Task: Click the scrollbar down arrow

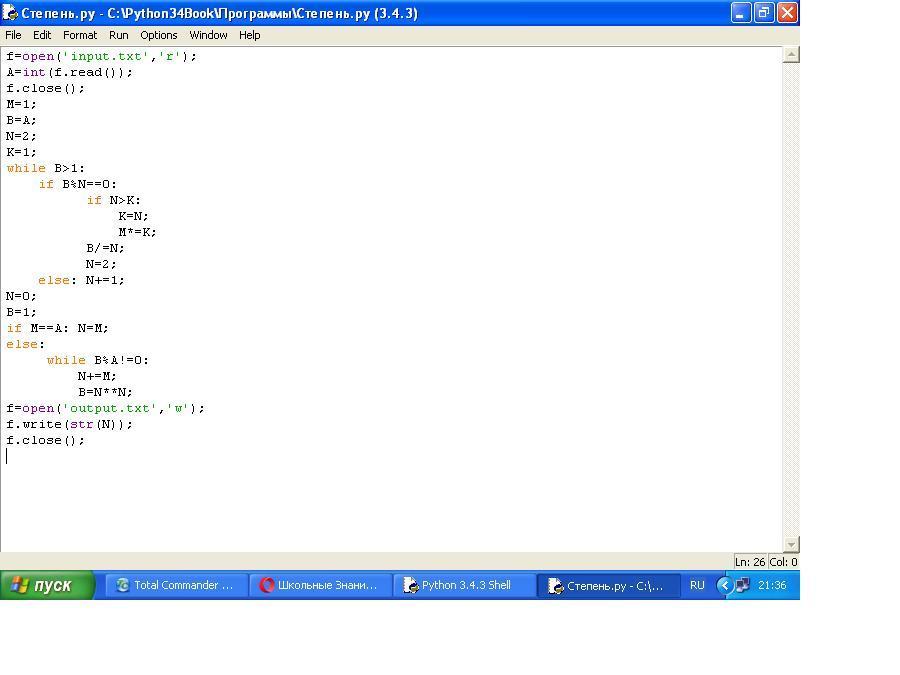Action: tap(791, 544)
